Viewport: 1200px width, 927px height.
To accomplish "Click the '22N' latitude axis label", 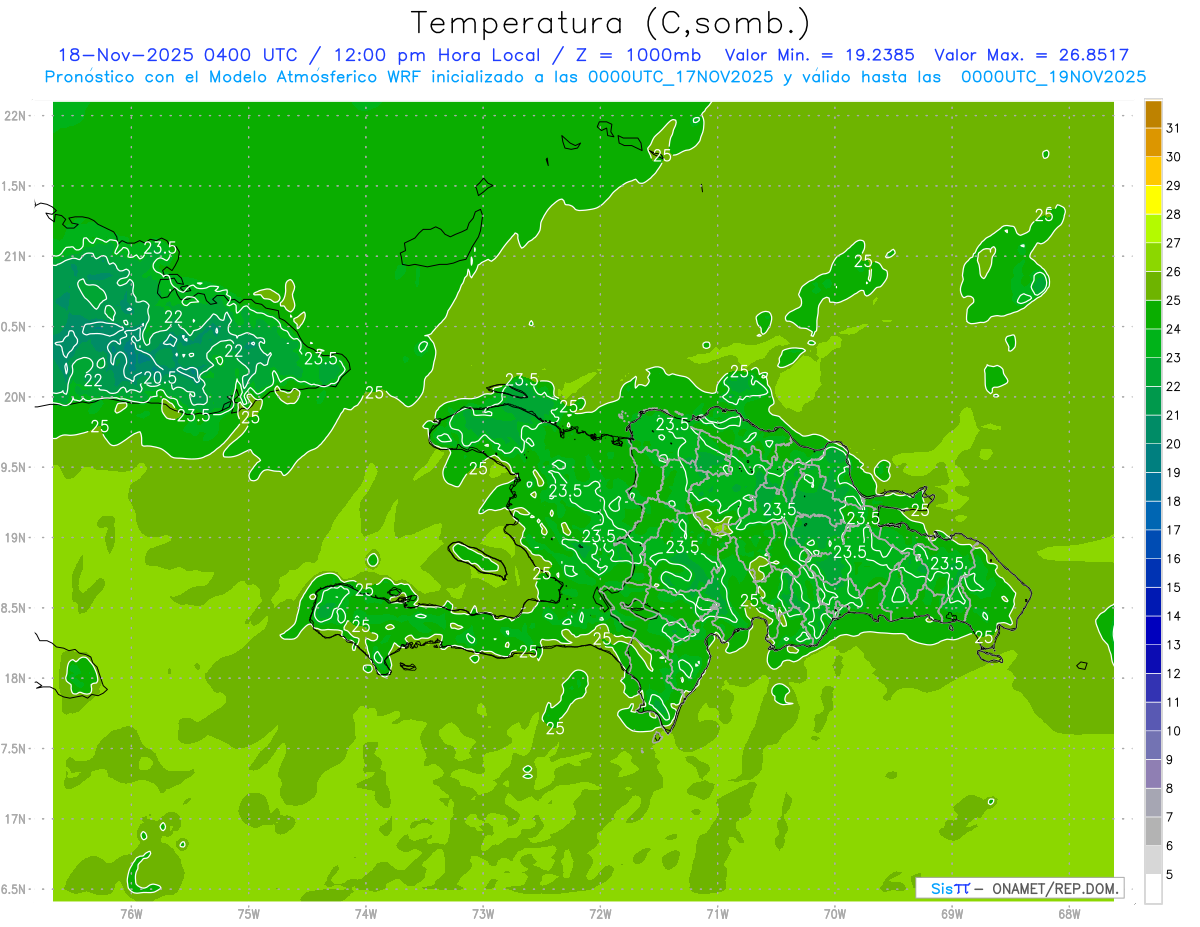I will pos(14,116).
